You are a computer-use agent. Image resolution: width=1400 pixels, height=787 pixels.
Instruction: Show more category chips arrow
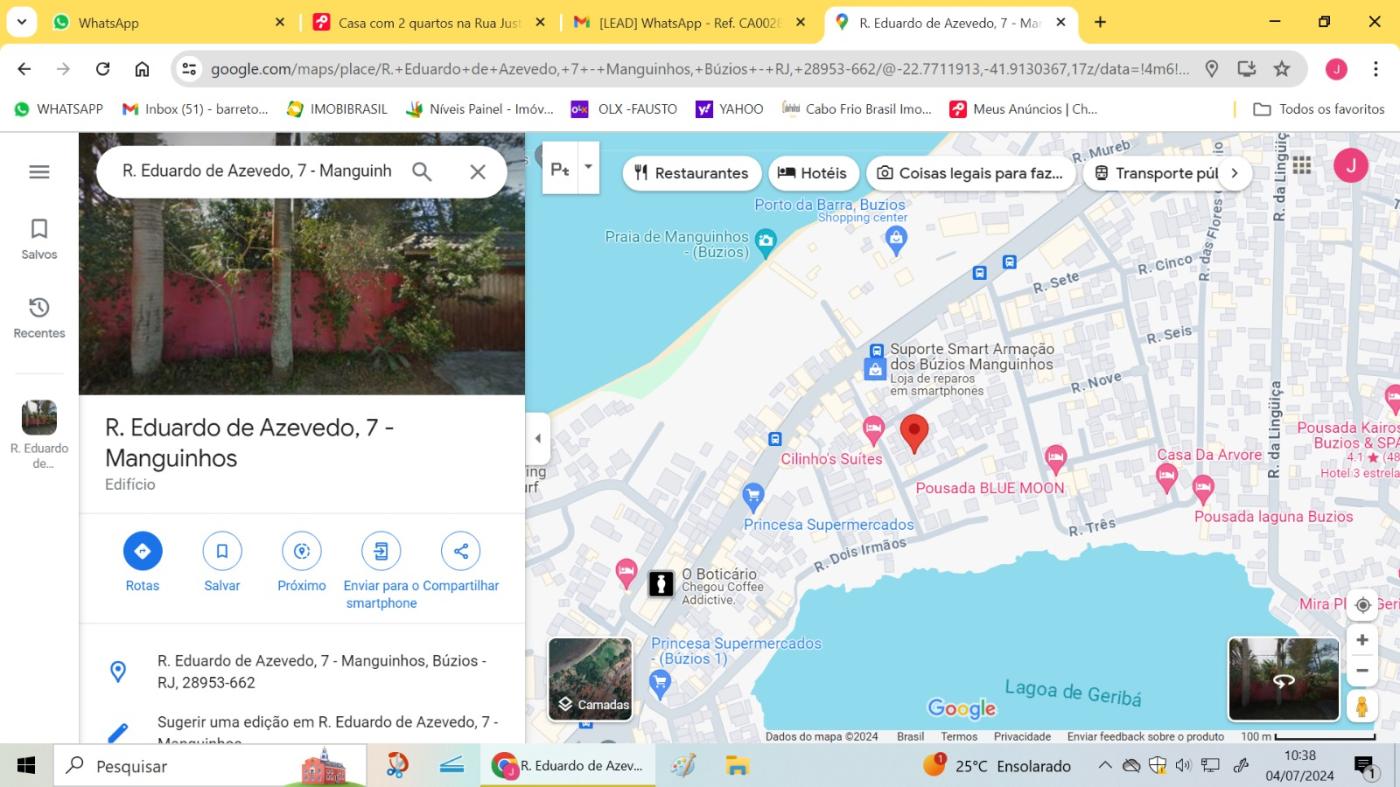coord(1235,173)
